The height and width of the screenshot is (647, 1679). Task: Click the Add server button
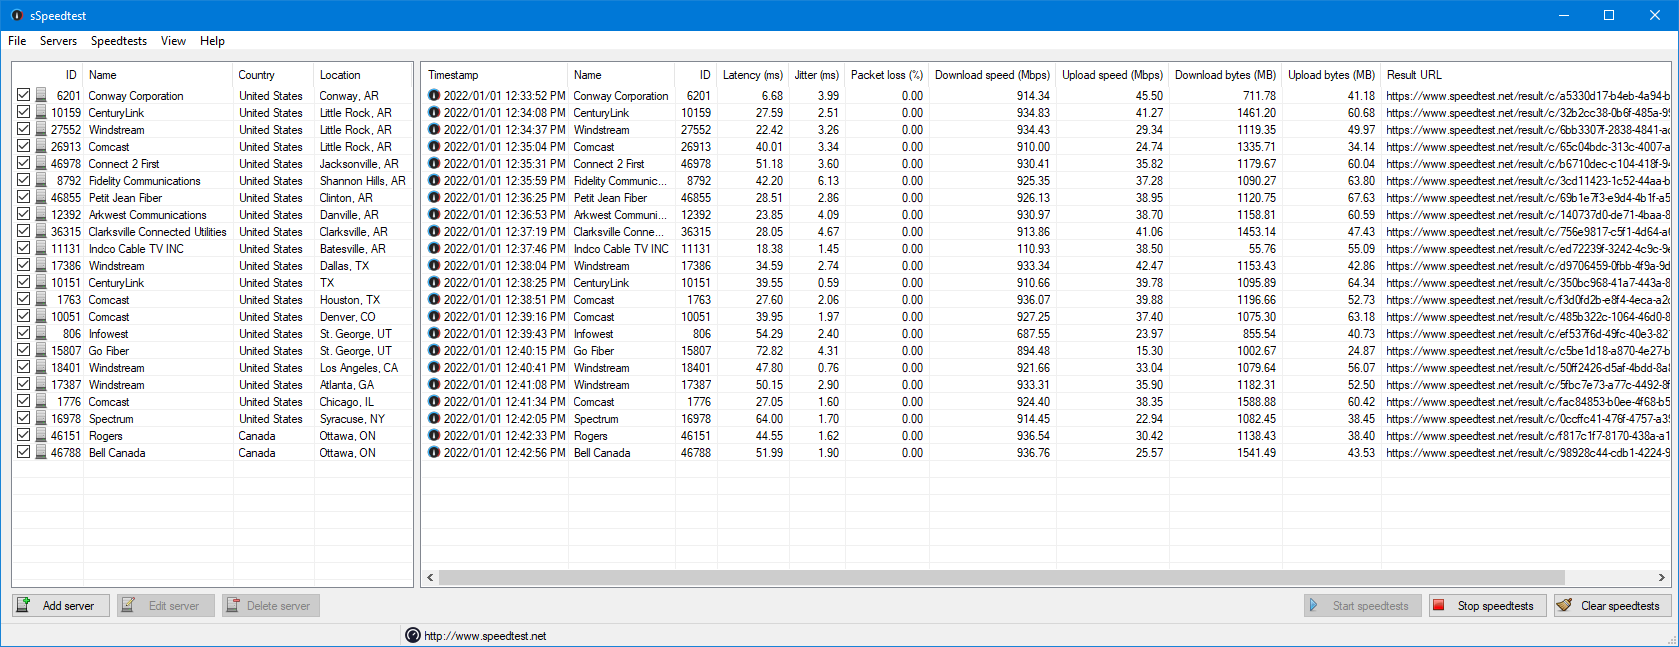pyautogui.click(x=61, y=606)
